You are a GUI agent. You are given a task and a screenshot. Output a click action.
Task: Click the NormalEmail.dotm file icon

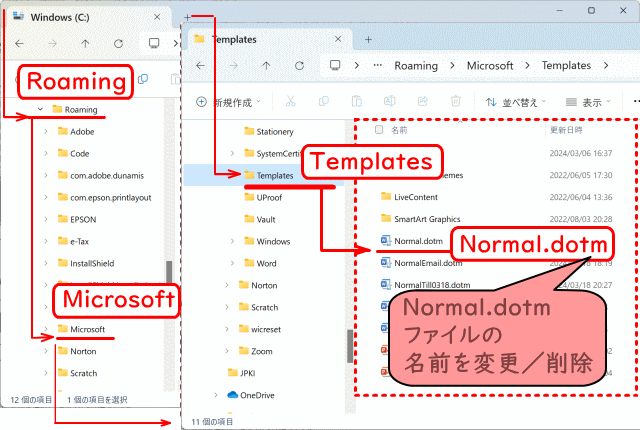click(386, 262)
